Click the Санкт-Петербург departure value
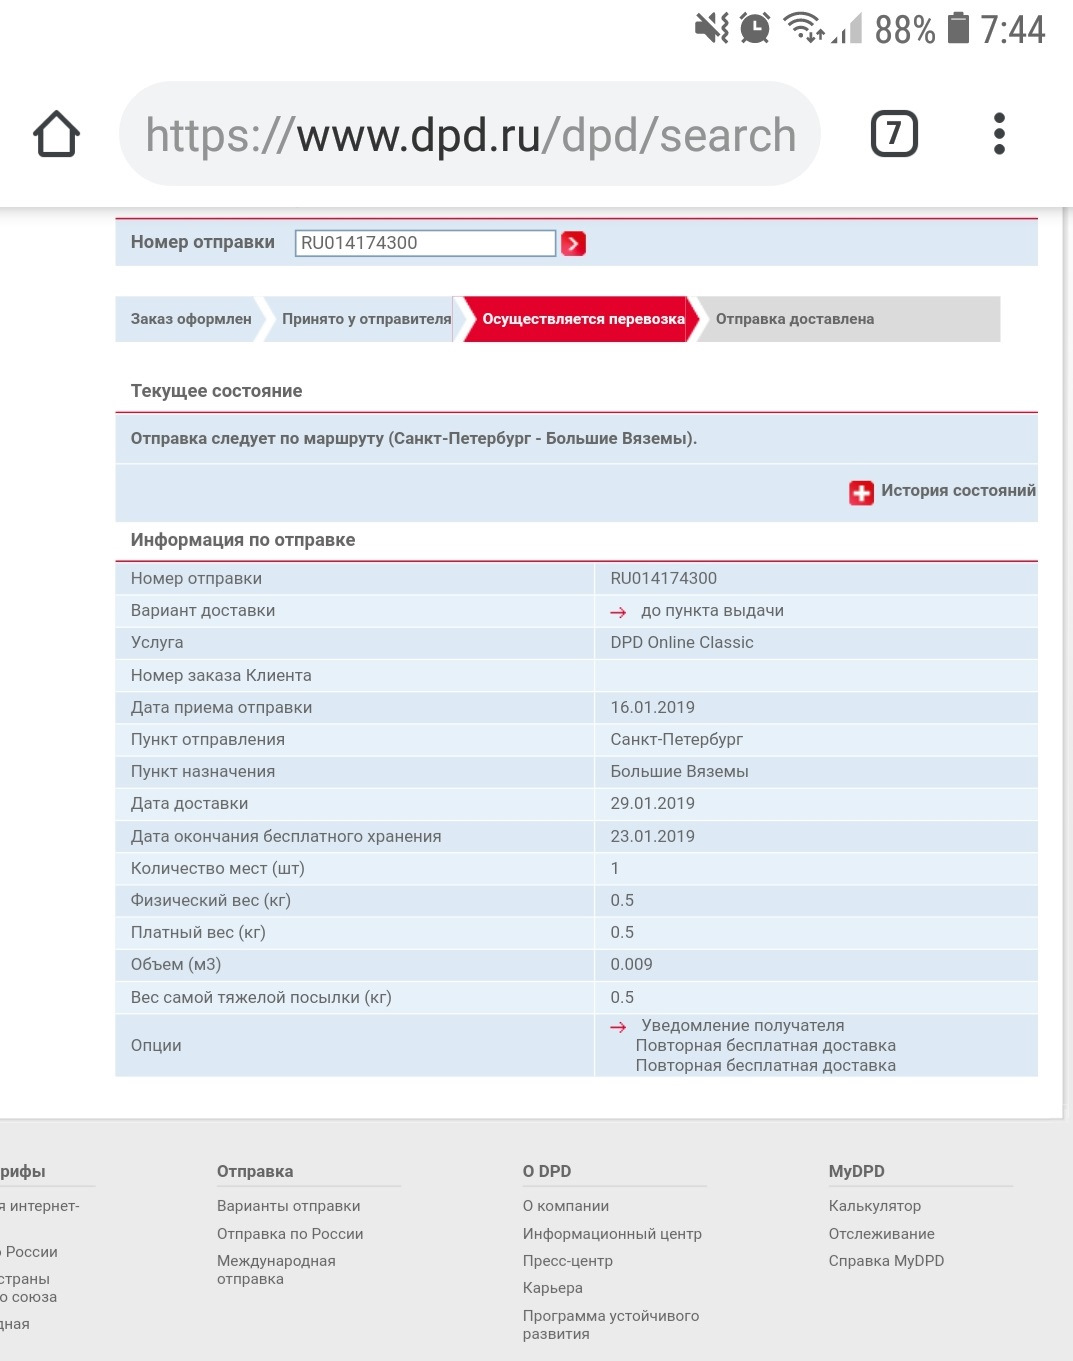Screen dimensions: 1073x1361 point(677,740)
